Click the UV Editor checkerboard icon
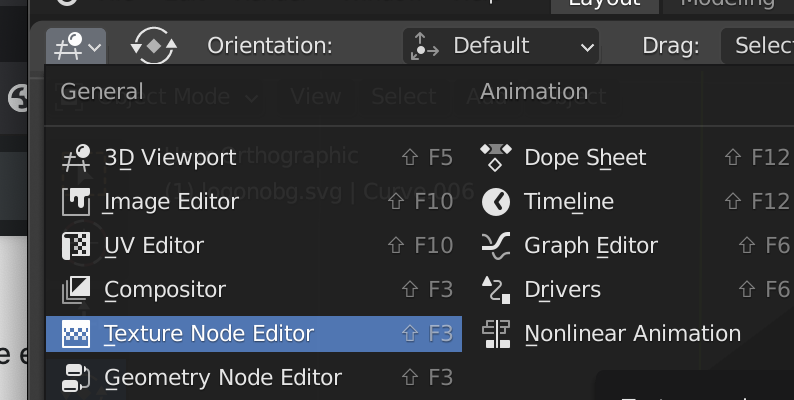Viewport: 794px width, 400px height. (76, 246)
